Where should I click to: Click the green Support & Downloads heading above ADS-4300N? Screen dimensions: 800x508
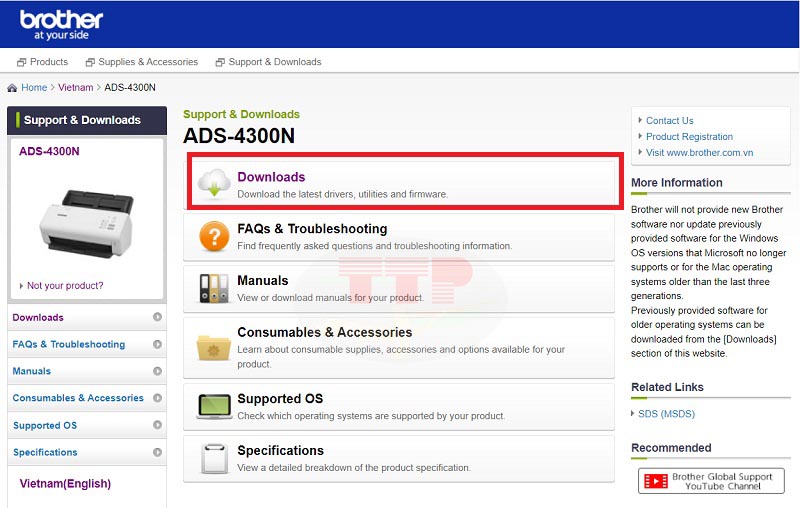point(241,114)
